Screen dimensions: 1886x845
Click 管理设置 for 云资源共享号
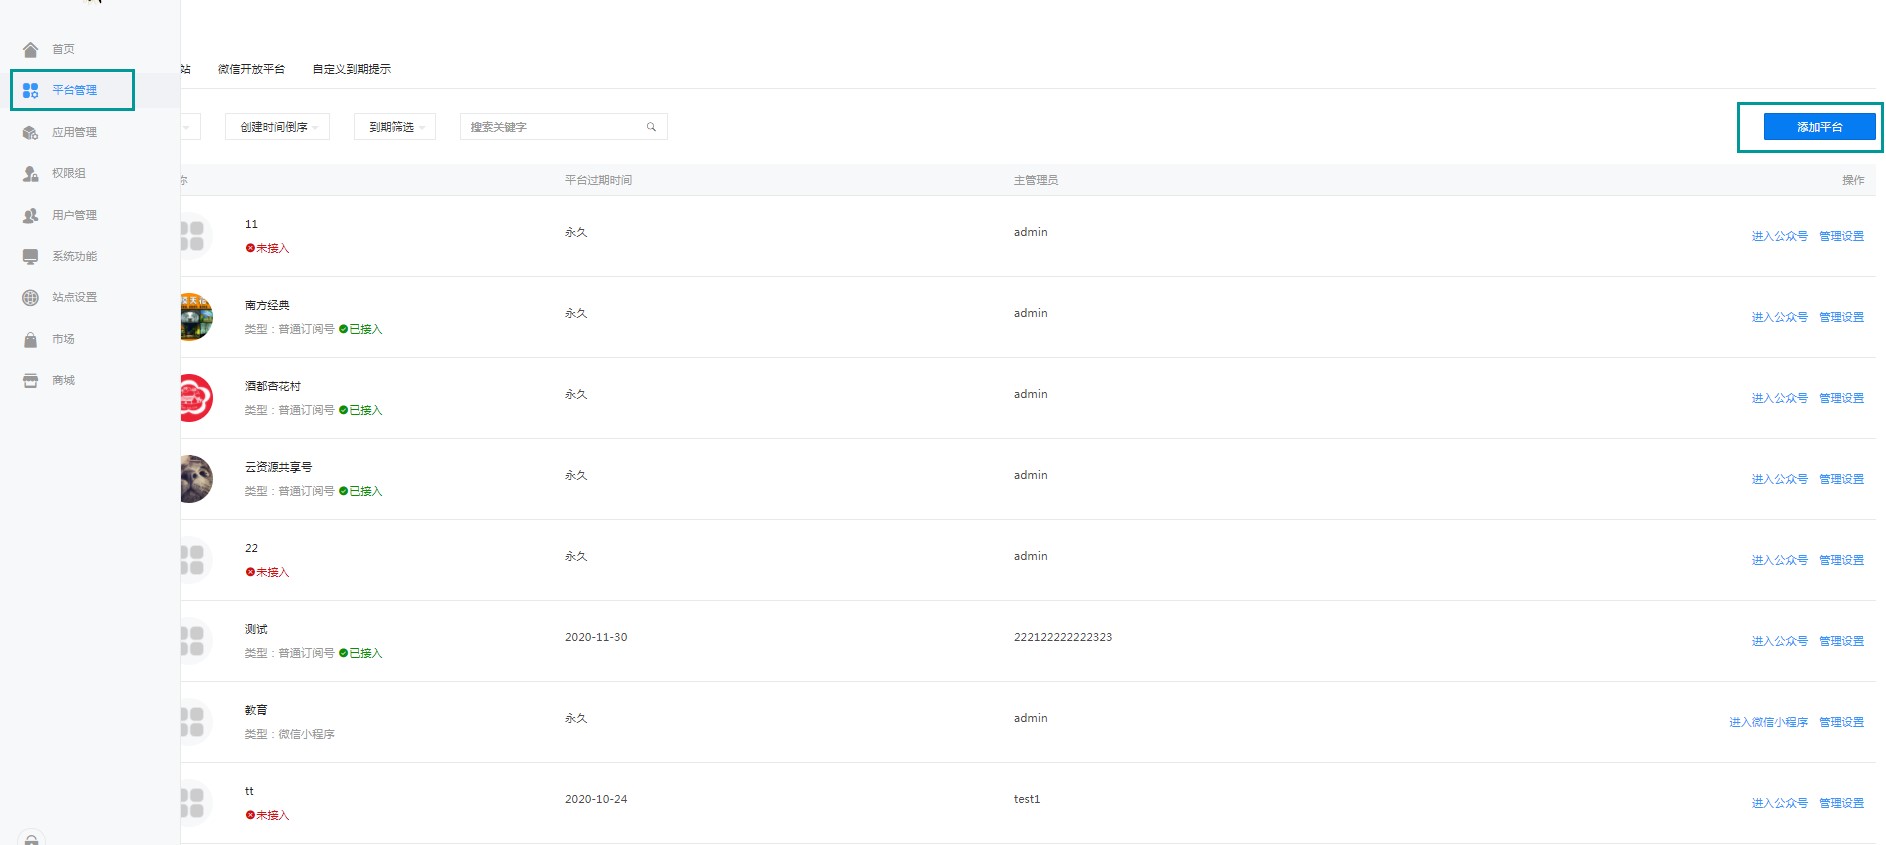pyautogui.click(x=1841, y=479)
